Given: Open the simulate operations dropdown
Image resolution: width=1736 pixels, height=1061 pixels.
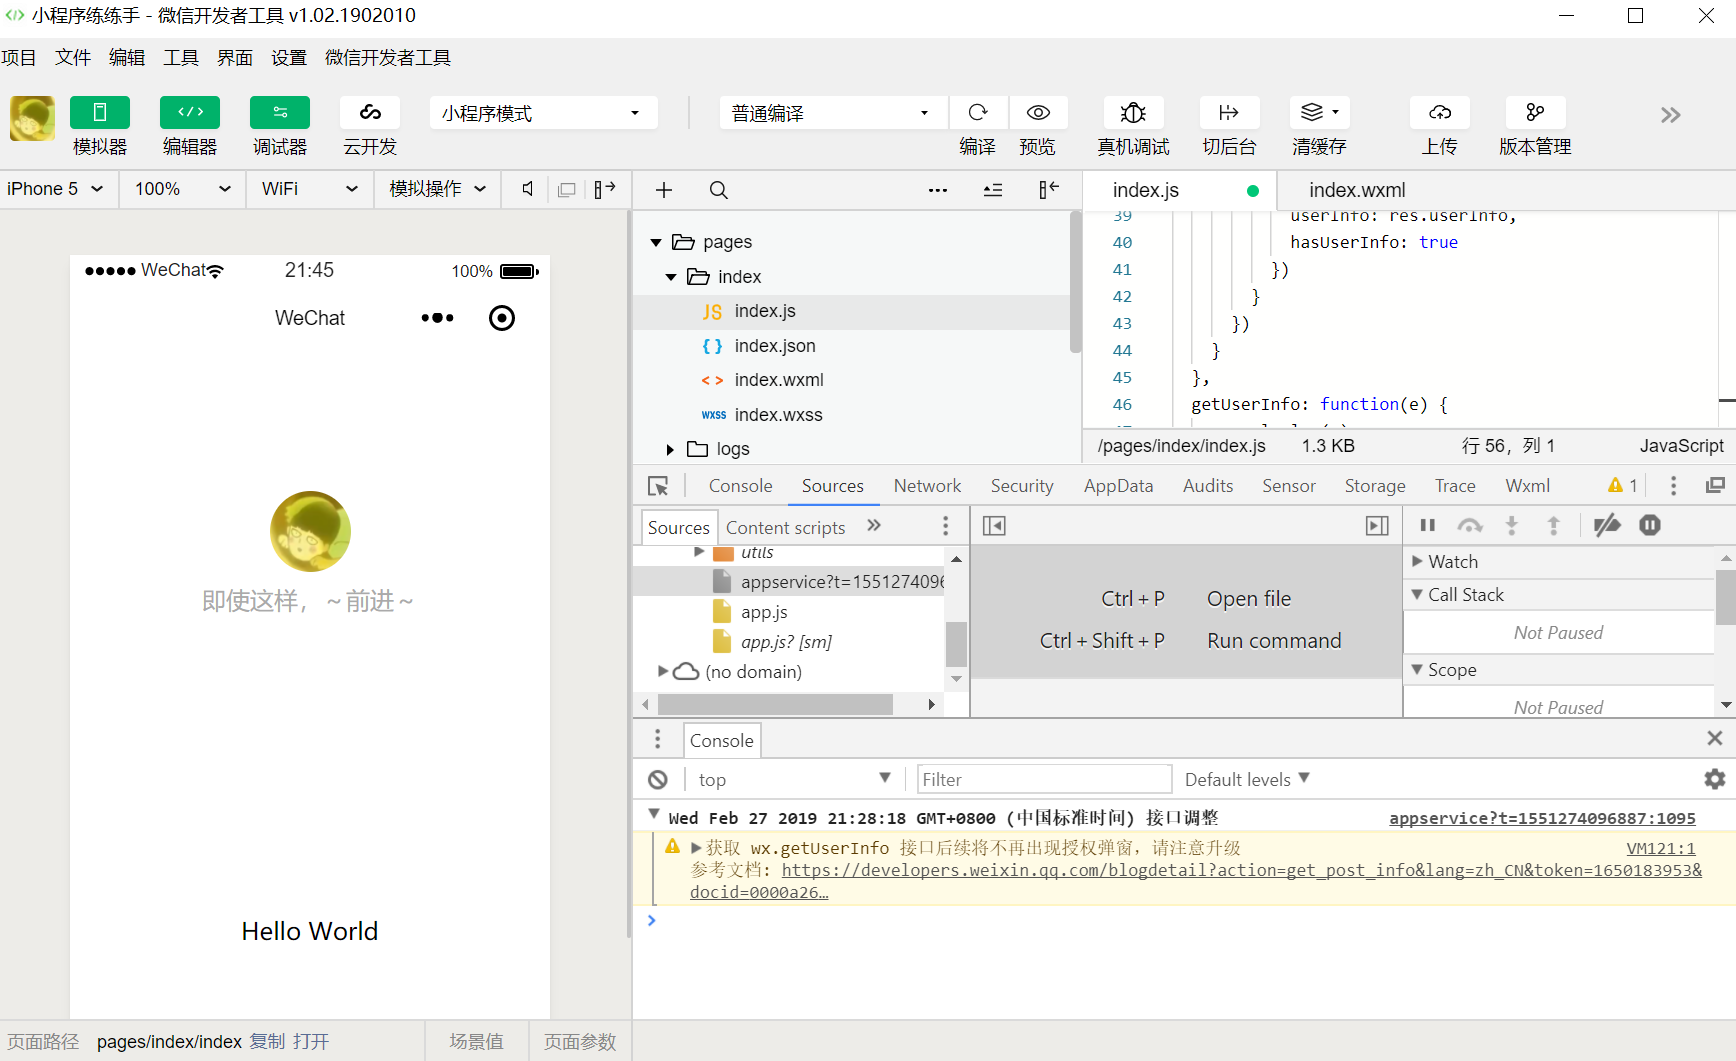Looking at the screenshot, I should [438, 189].
